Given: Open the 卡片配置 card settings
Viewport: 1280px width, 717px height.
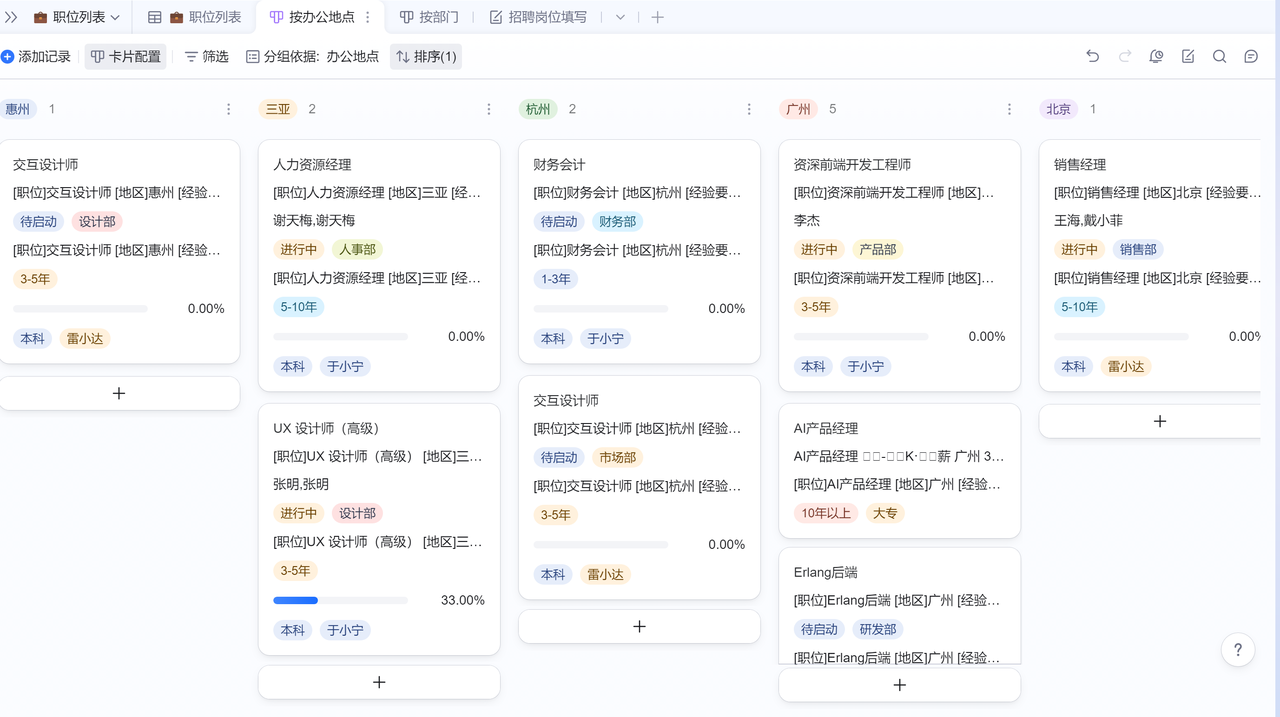Looking at the screenshot, I should point(126,57).
